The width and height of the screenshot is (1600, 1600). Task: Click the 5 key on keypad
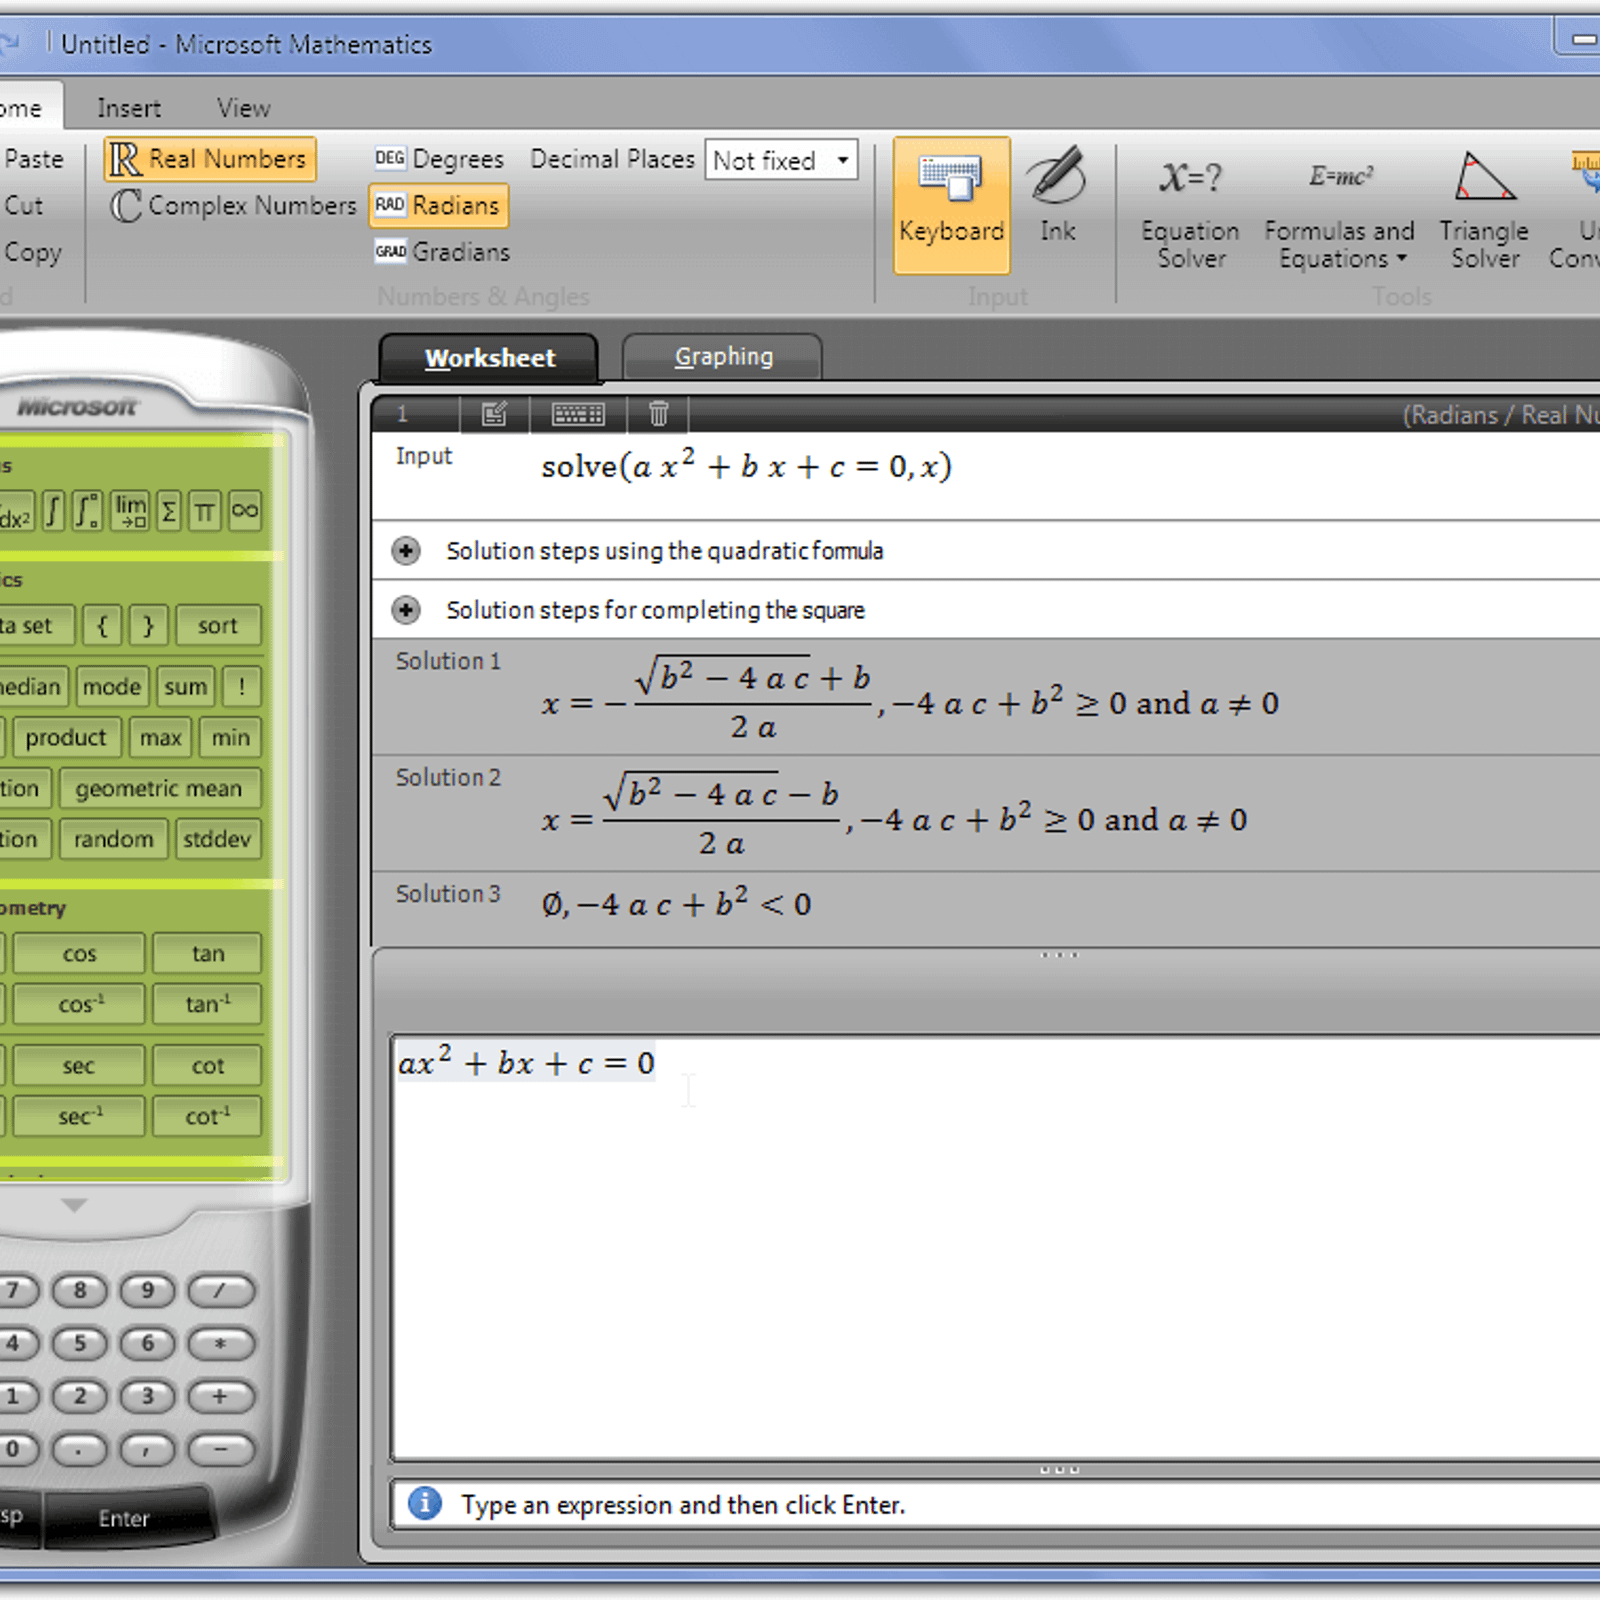(x=80, y=1344)
